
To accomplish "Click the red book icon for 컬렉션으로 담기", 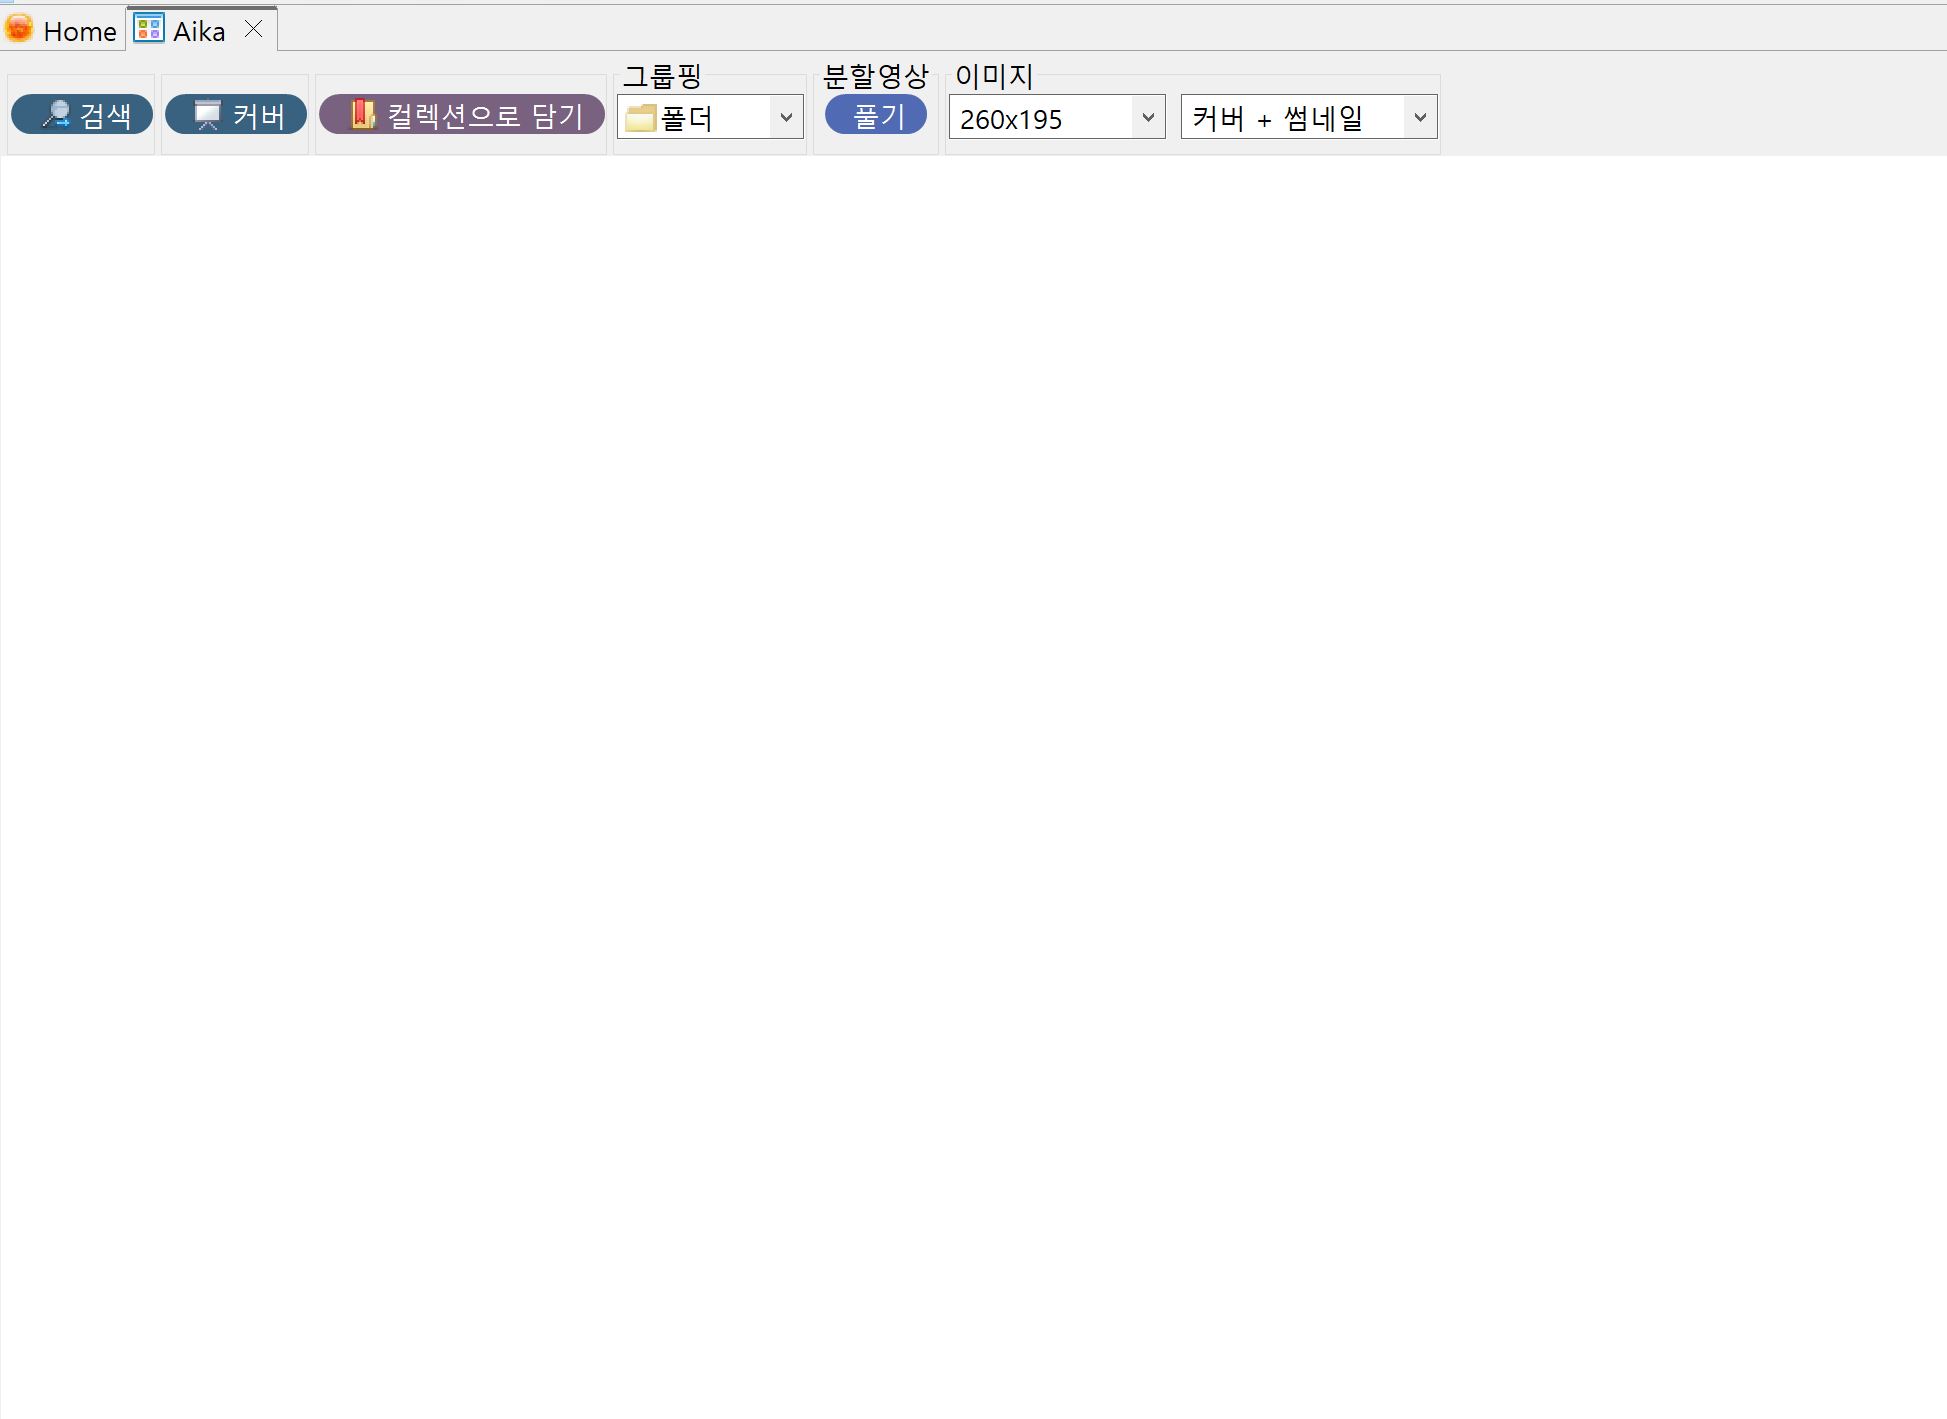I will point(362,114).
